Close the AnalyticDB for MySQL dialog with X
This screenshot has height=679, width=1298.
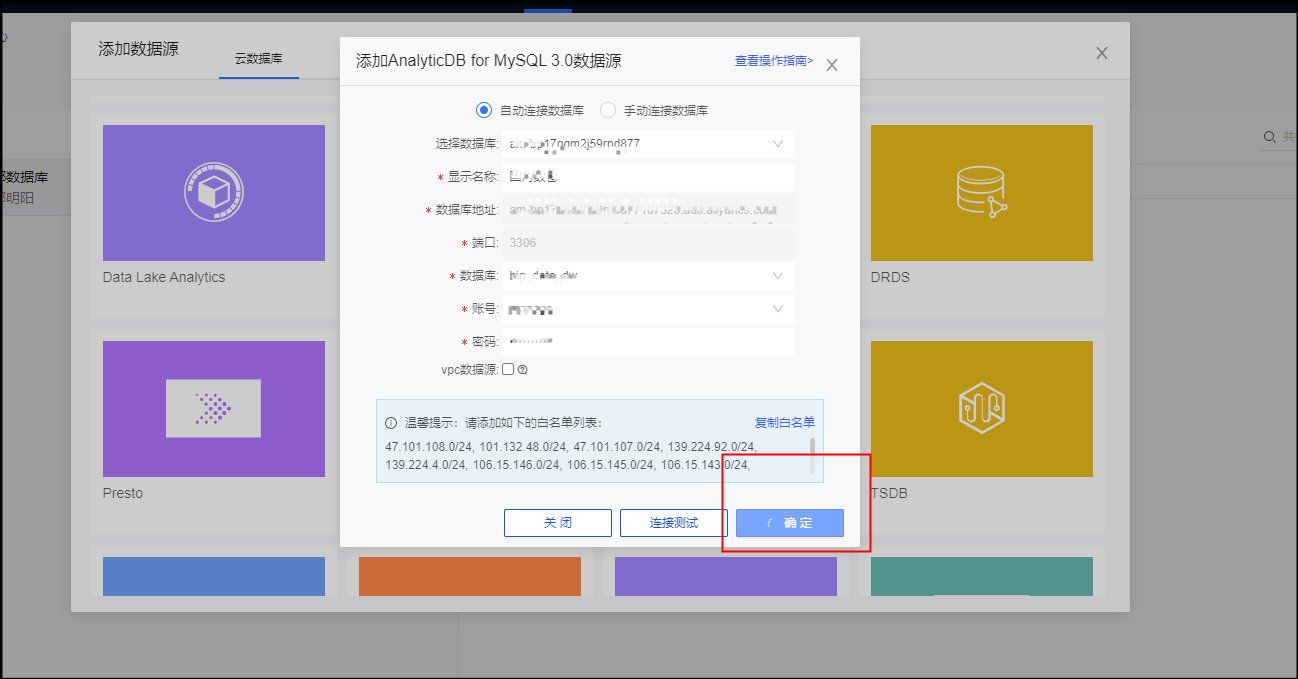click(832, 65)
